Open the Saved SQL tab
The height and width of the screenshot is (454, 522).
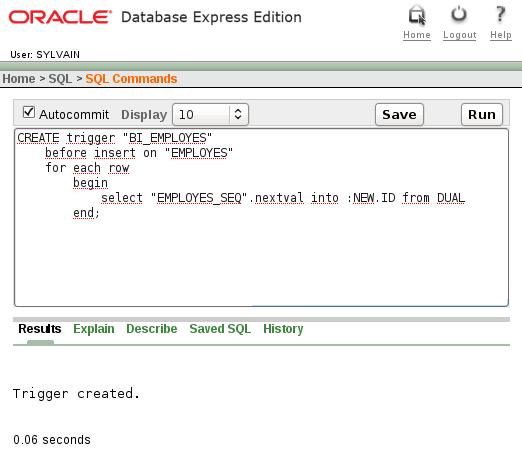pos(220,329)
